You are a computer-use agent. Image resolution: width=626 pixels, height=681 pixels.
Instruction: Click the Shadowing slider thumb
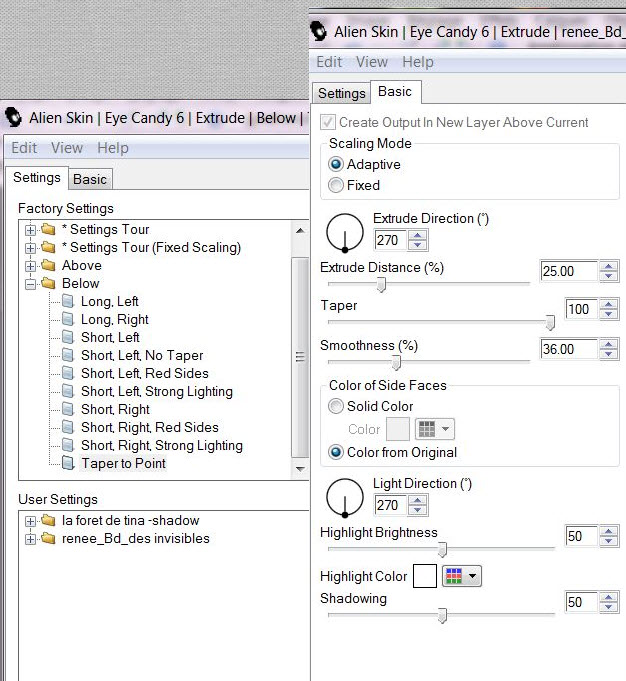[442, 616]
